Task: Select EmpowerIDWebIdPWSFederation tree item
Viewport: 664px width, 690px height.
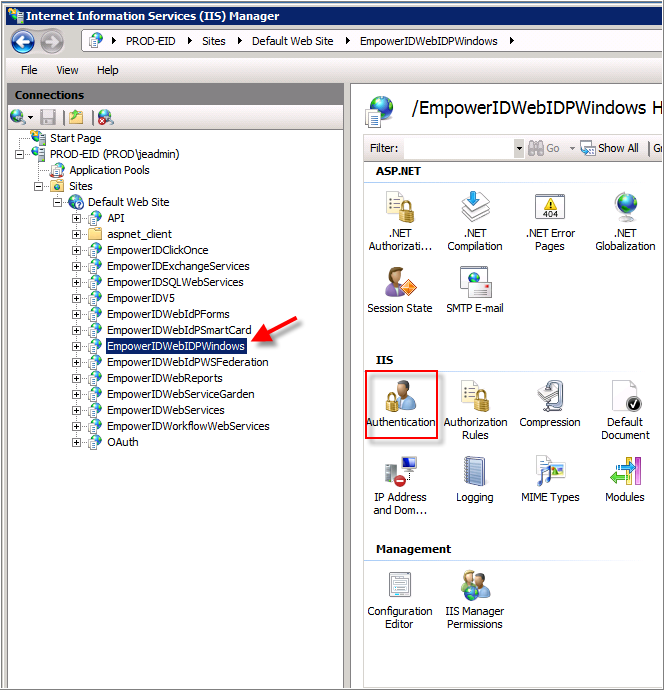Action: coord(187,362)
